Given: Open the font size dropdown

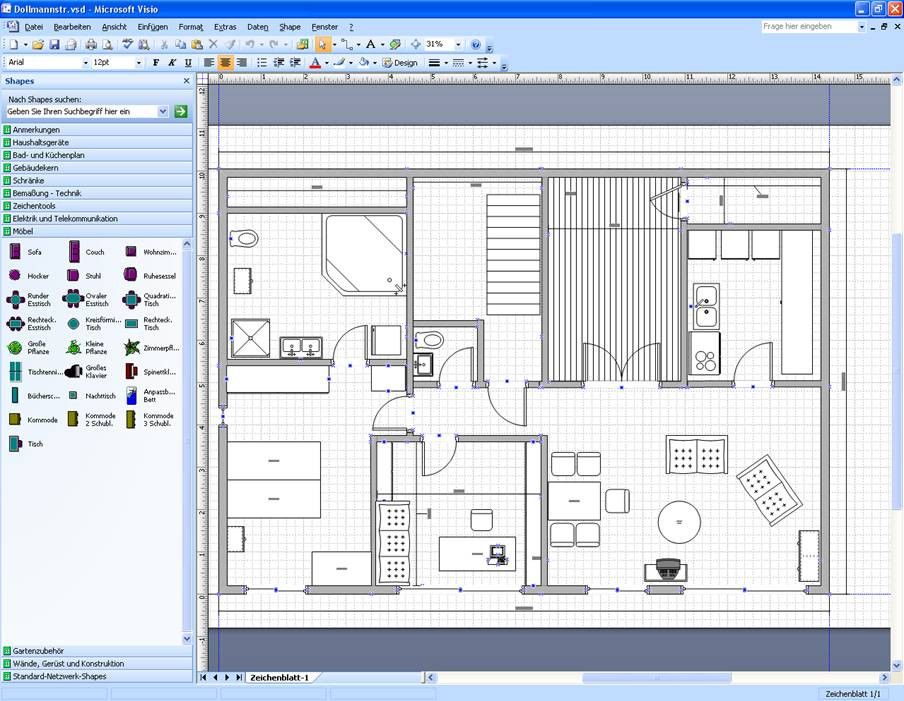Looking at the screenshot, I should pyautogui.click(x=138, y=62).
